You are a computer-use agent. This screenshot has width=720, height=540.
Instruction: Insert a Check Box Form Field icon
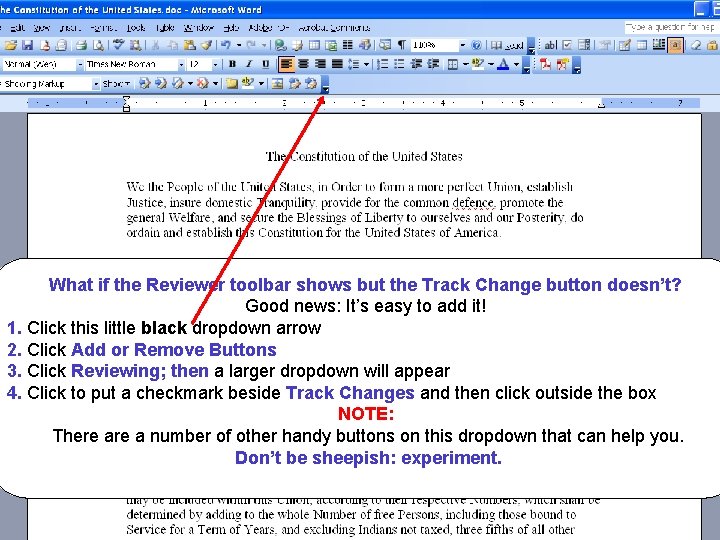568,45
